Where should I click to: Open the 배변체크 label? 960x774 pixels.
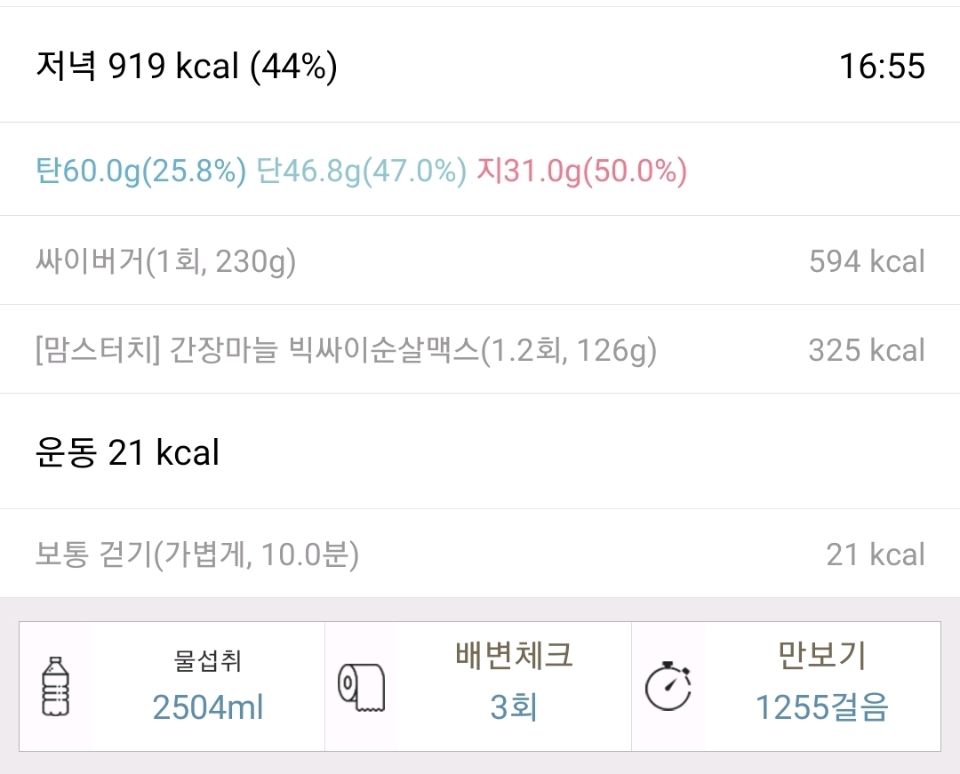point(514,655)
